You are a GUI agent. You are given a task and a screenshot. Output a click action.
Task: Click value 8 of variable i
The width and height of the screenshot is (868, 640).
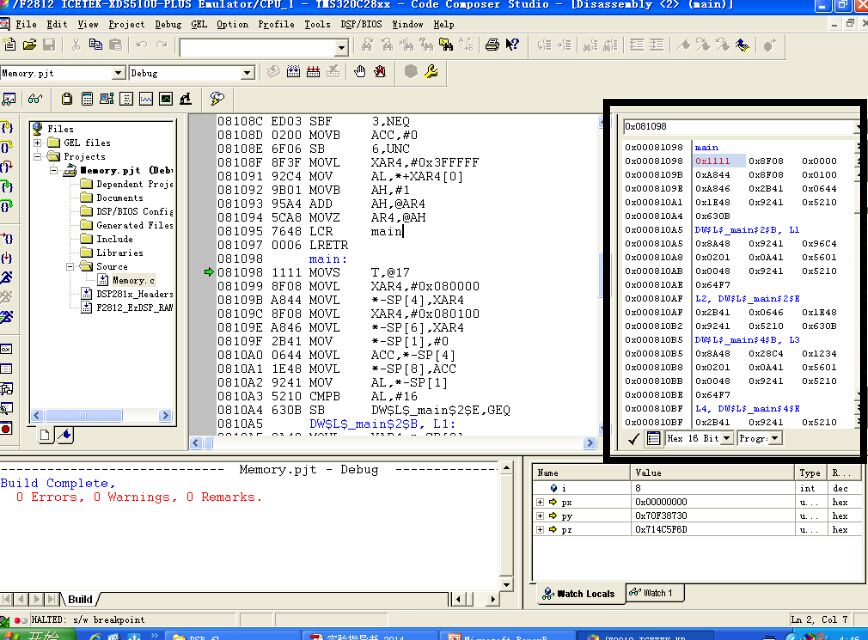638,488
